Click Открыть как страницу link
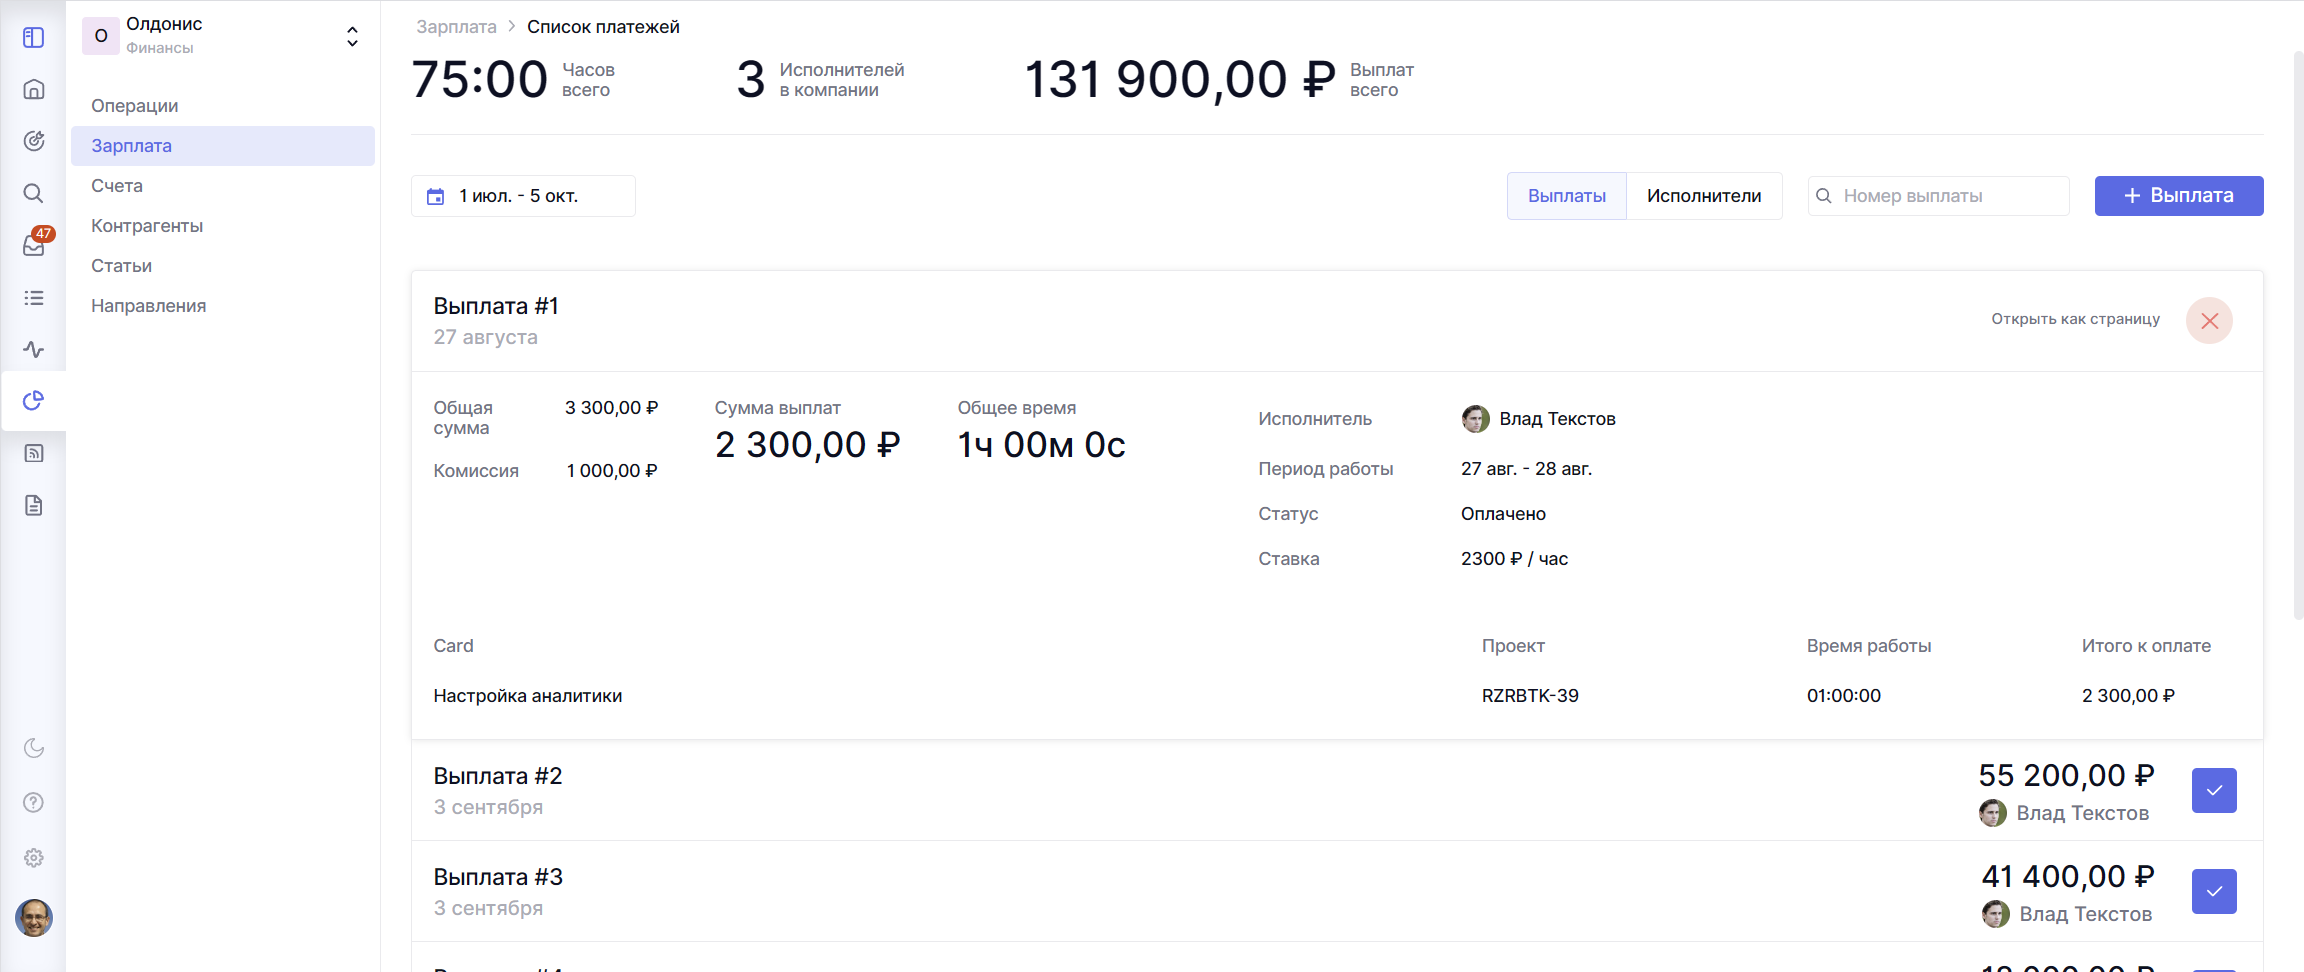The image size is (2304, 972). tap(2075, 319)
